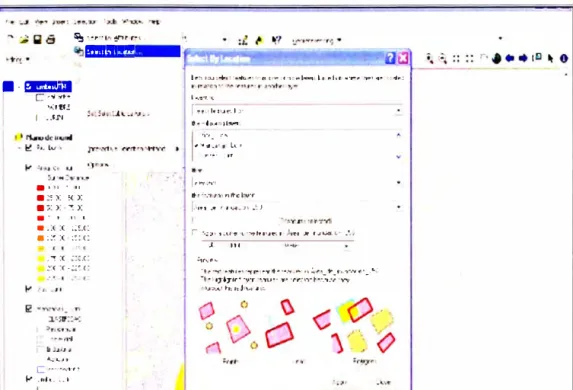Click the blue Identify info tool
Viewport: 573px width, 390px height.
pos(564,58)
